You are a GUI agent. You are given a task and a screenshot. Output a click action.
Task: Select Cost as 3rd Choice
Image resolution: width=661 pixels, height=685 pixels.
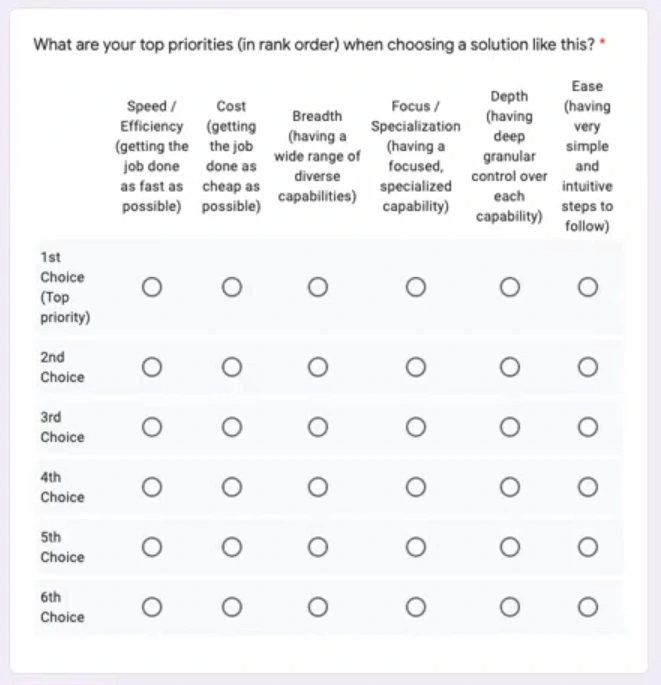231,427
